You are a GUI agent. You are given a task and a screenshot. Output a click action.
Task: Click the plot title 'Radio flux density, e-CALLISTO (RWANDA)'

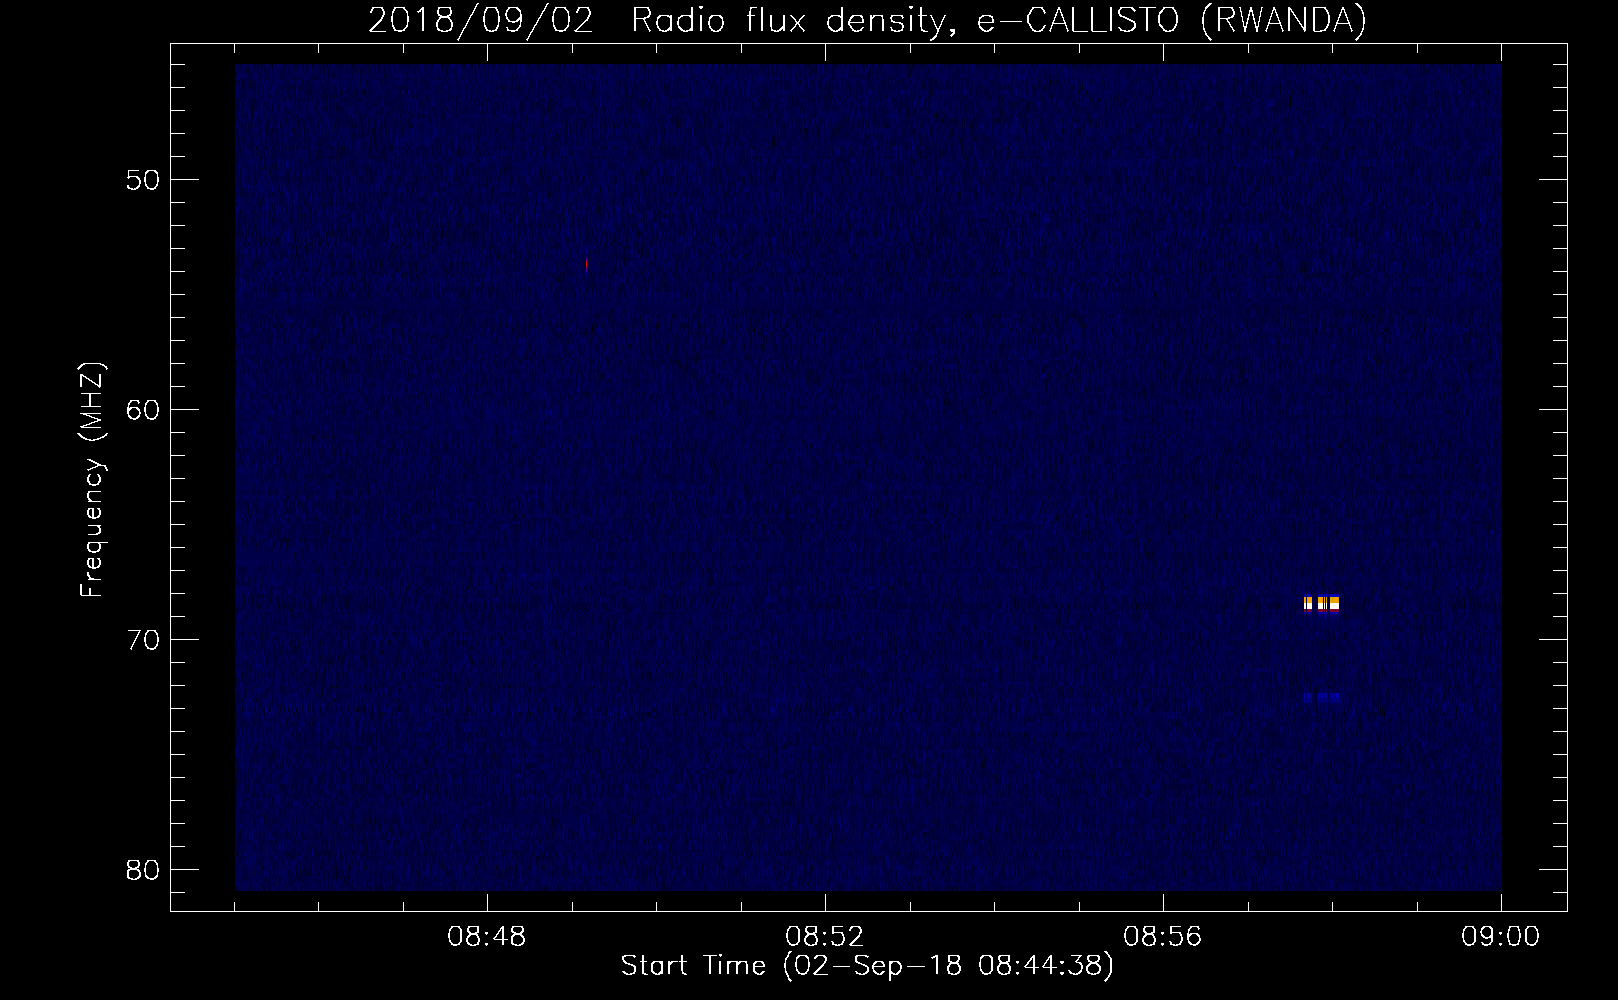999,20
